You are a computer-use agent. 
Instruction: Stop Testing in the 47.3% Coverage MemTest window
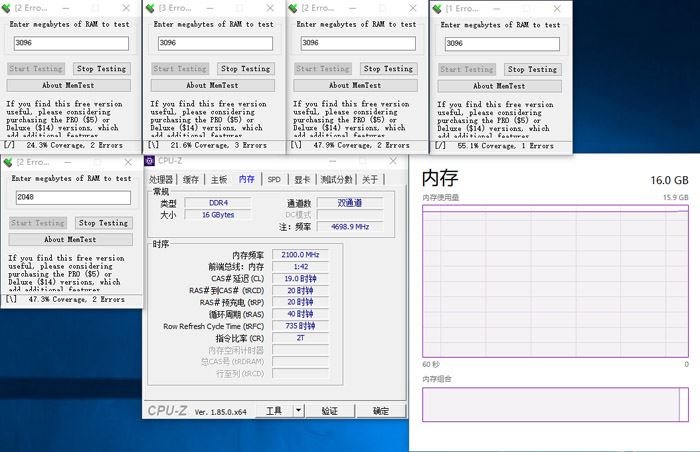tap(104, 222)
